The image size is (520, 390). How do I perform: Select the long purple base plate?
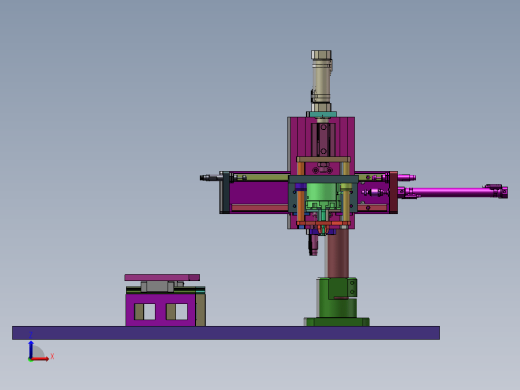tap(226, 333)
